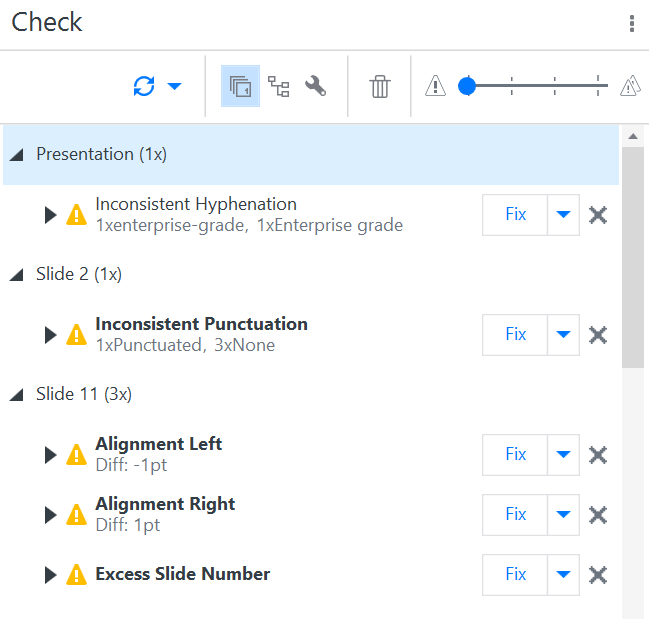This screenshot has width=649, height=619.
Task: Fix the Inconsistent Hyphenation issue
Action: coord(515,215)
